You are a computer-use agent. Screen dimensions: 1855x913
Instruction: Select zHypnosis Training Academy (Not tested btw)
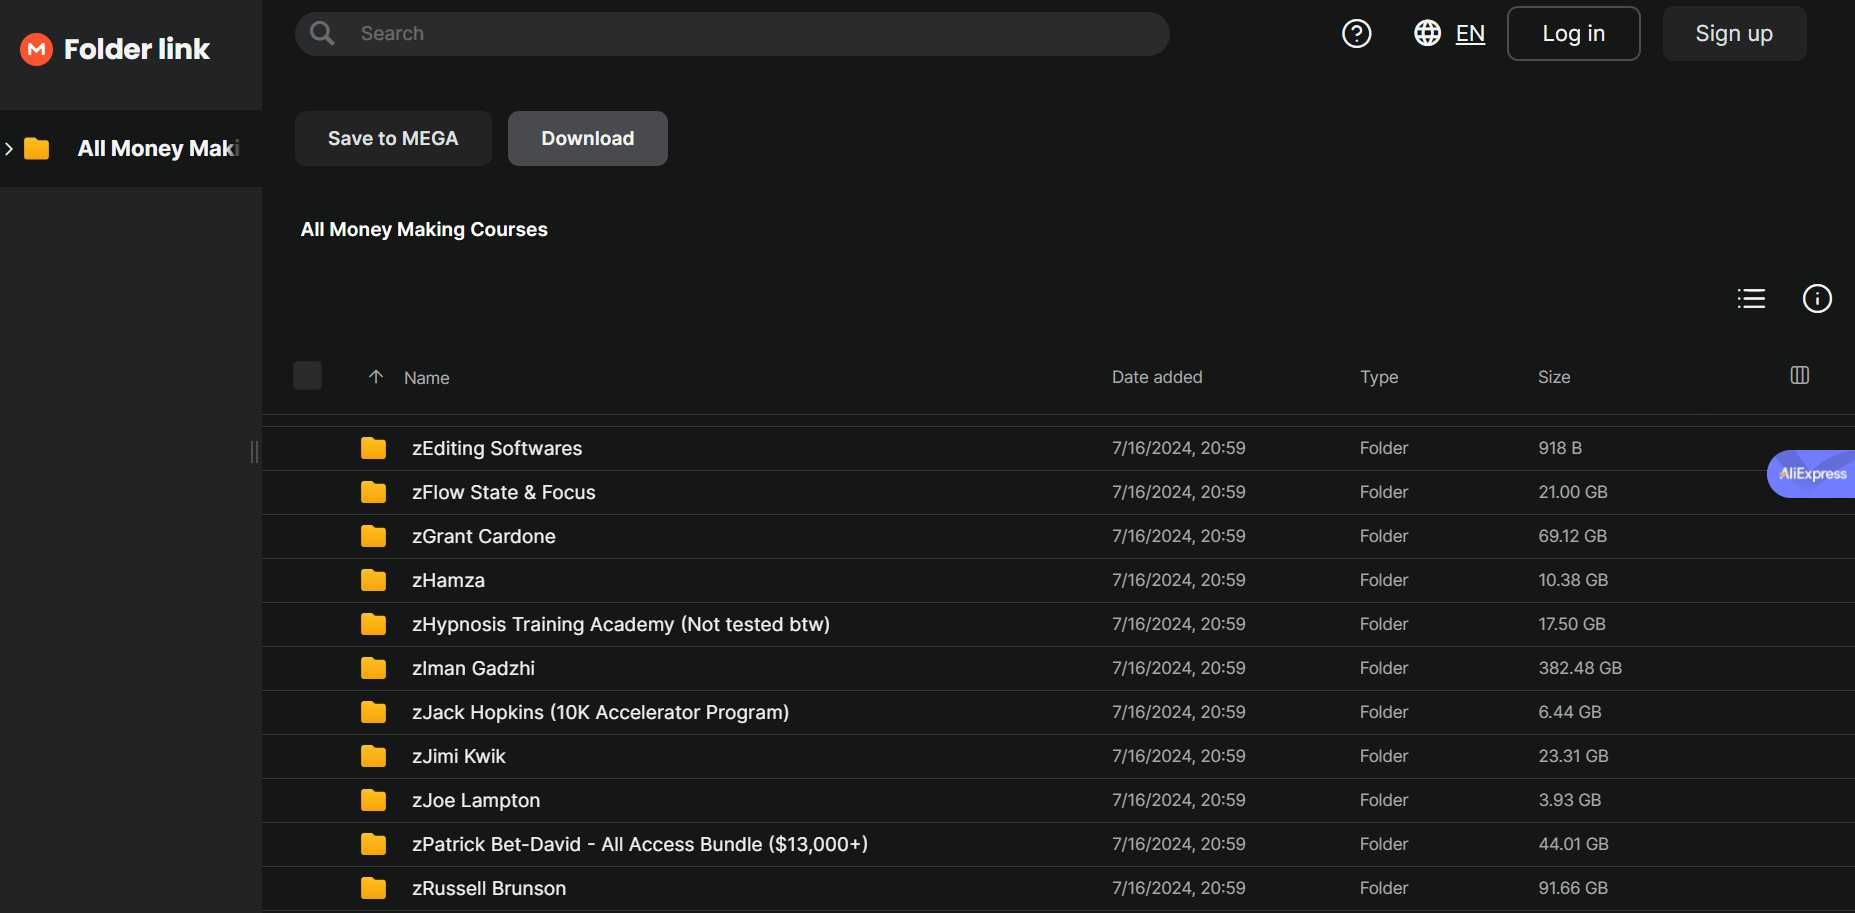(x=621, y=624)
